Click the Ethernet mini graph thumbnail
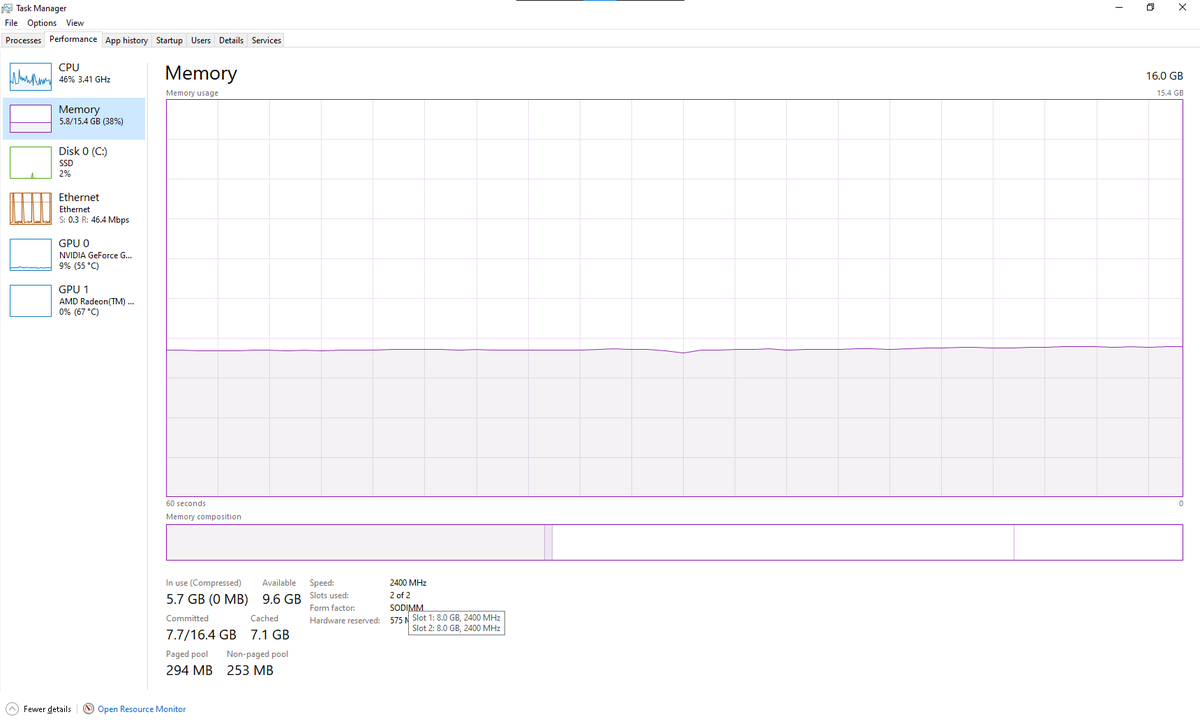The height and width of the screenshot is (726, 1200). pyautogui.click(x=30, y=209)
